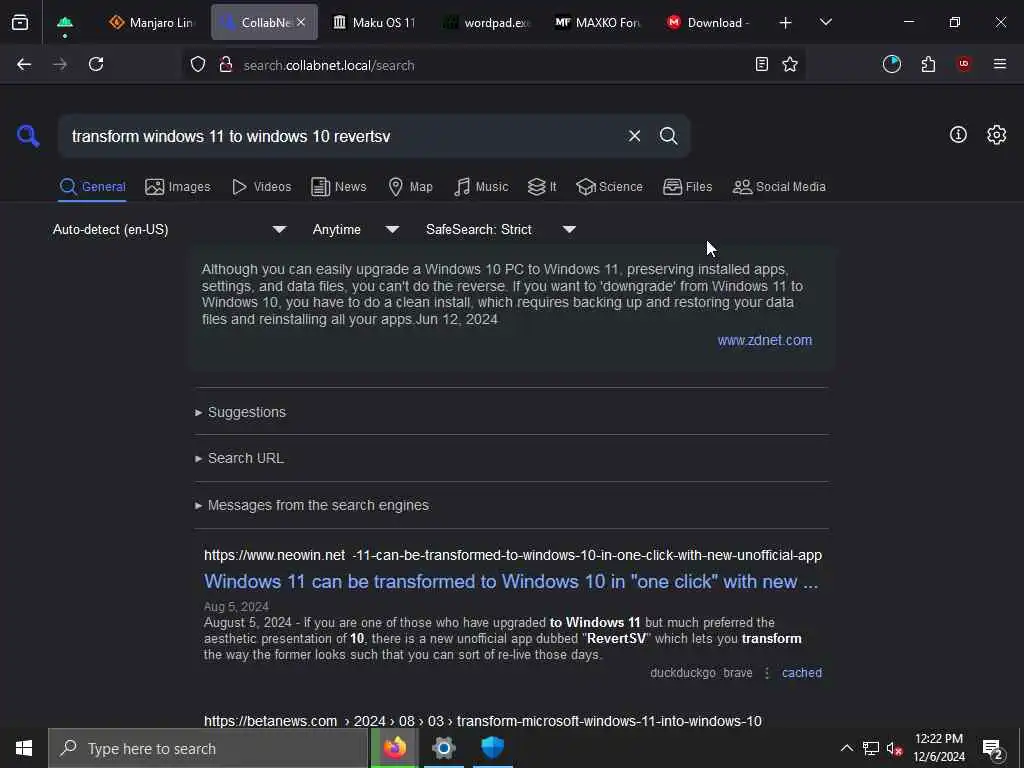Open the Extensions puzzle icon
1024x768 pixels.
pyautogui.click(x=928, y=64)
